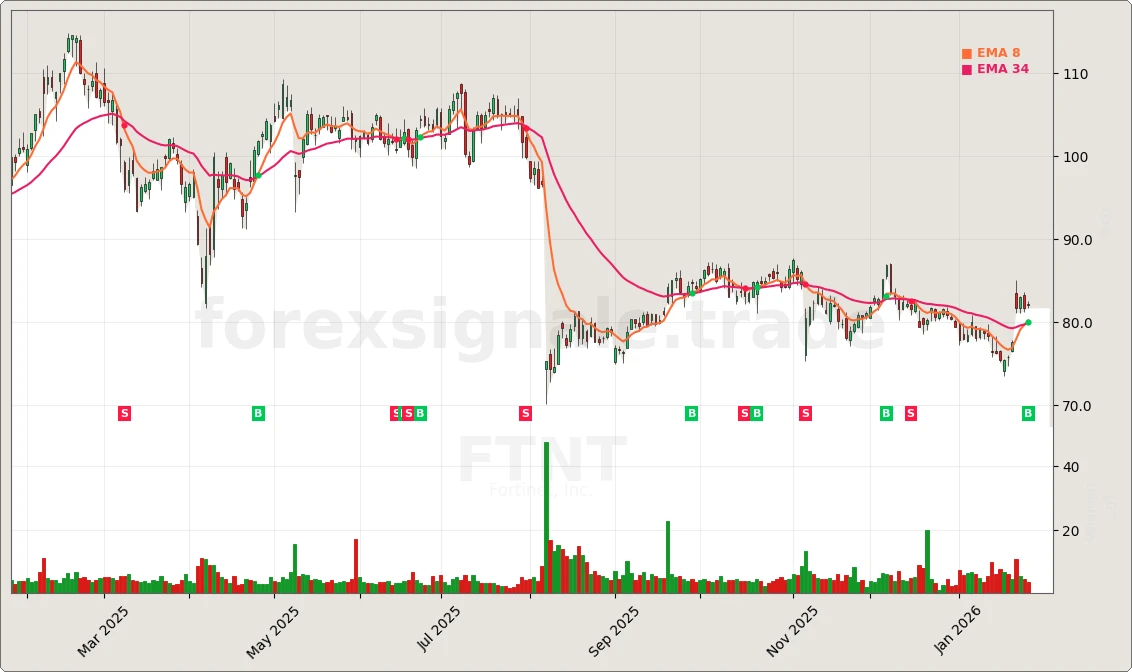Click the final B buy marker near Jan 2026
The height and width of the screenshot is (672, 1132).
[1027, 412]
